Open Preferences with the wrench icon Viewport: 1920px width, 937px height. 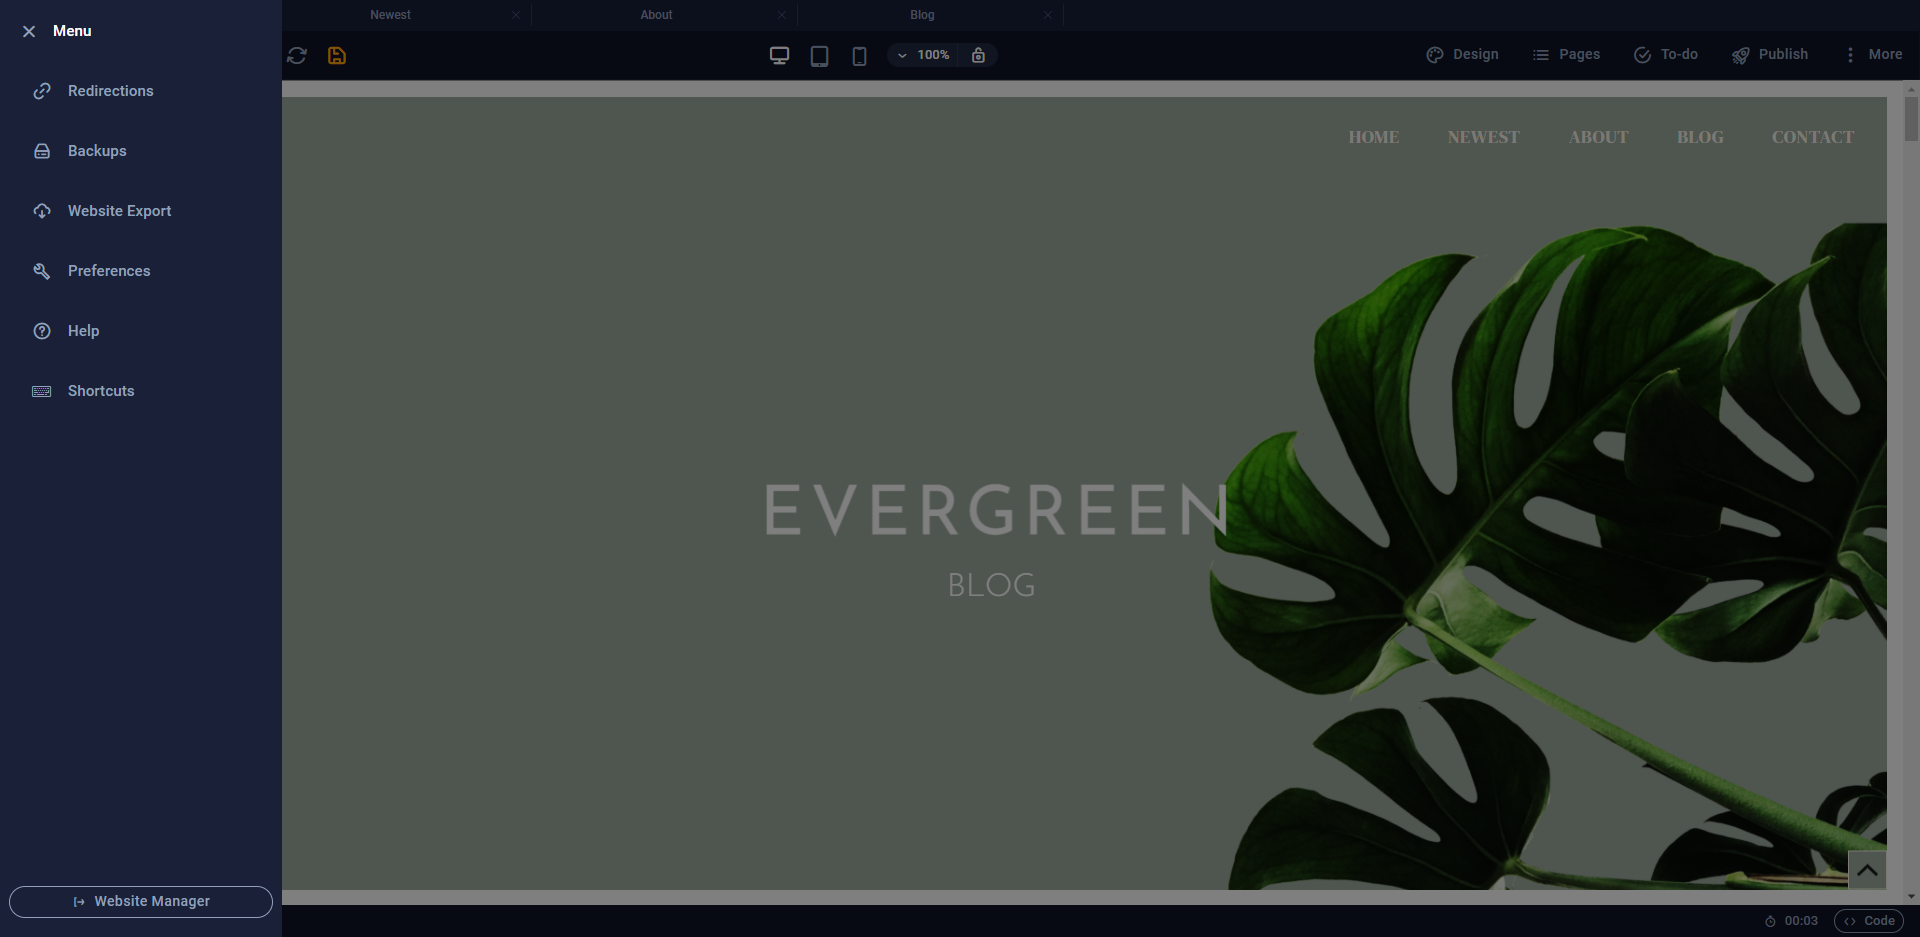click(x=42, y=271)
